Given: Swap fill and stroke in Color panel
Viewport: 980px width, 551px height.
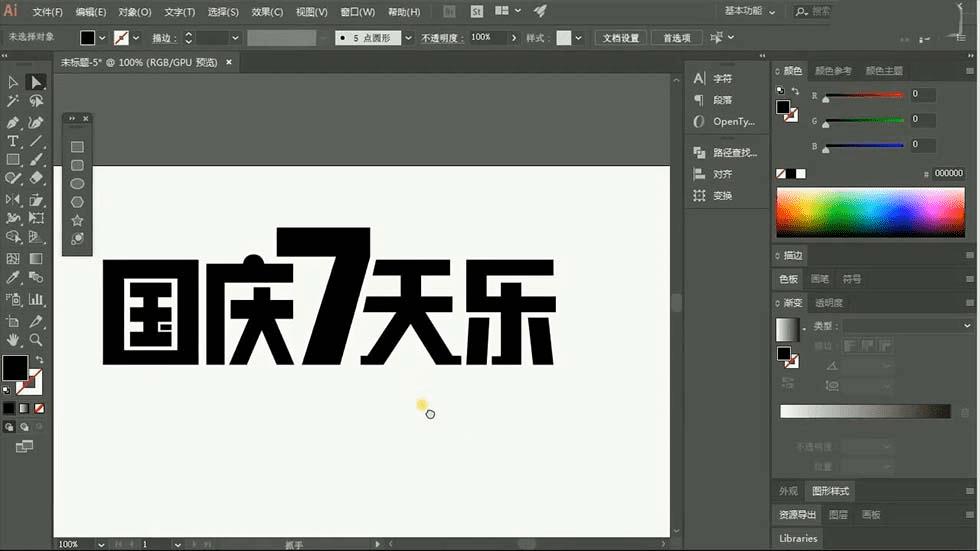Looking at the screenshot, I should (x=795, y=91).
